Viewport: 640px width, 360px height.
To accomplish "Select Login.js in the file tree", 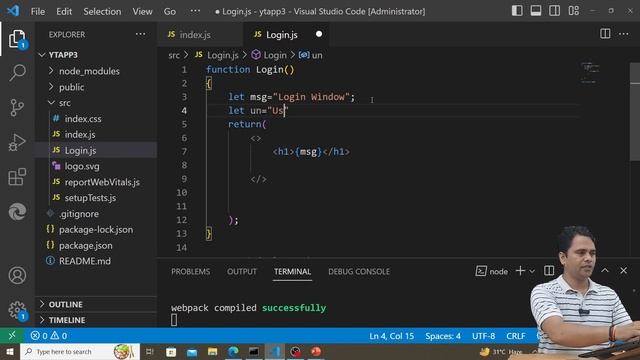I will click(80, 150).
